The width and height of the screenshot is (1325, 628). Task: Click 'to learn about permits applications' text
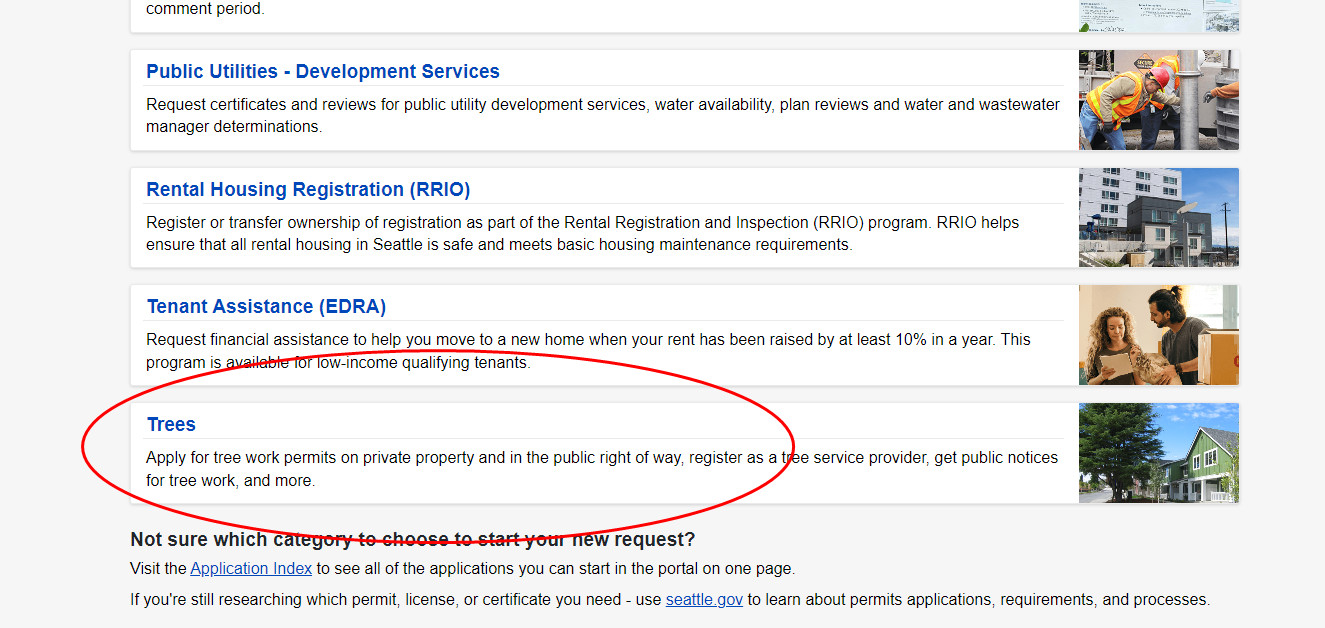click(x=978, y=600)
